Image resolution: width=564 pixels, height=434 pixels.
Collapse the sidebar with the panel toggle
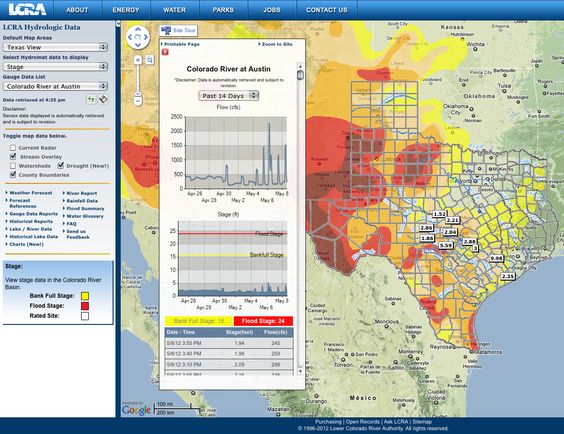(x=118, y=24)
